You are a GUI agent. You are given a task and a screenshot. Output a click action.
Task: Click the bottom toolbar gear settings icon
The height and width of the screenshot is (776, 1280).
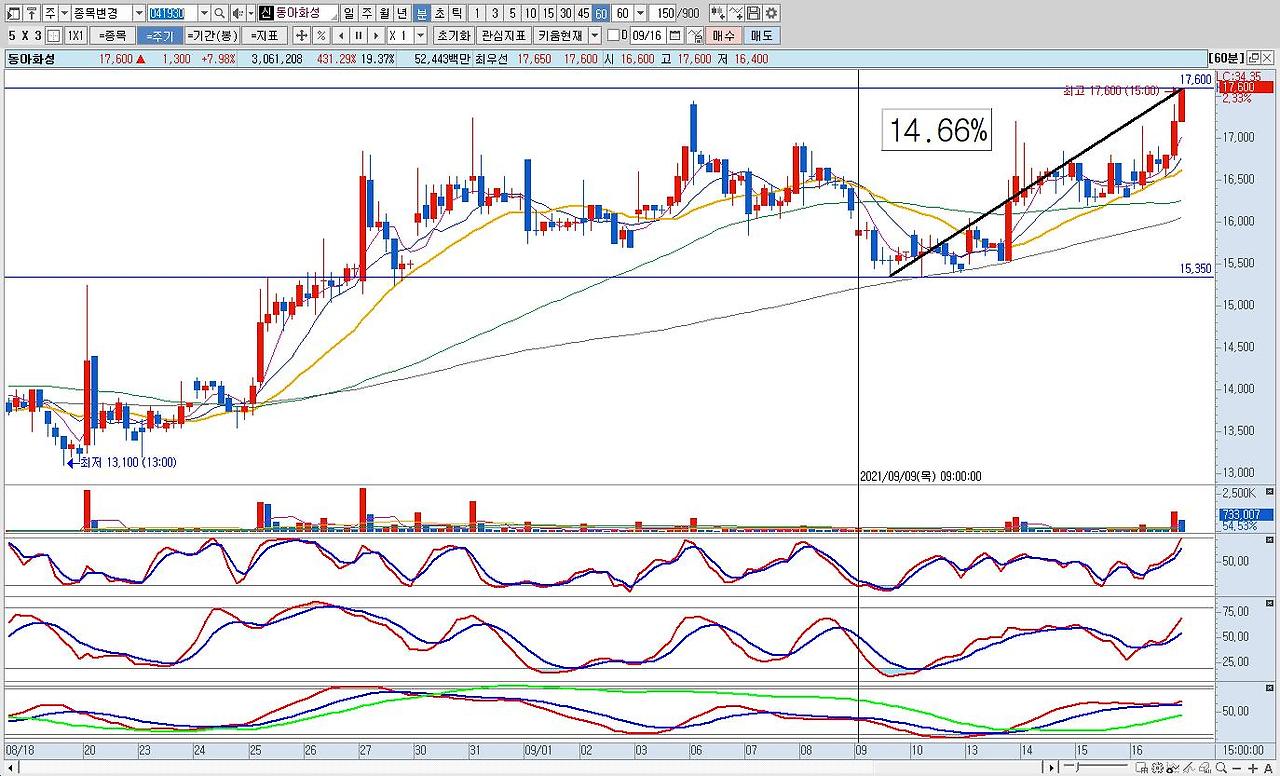coord(1157,768)
